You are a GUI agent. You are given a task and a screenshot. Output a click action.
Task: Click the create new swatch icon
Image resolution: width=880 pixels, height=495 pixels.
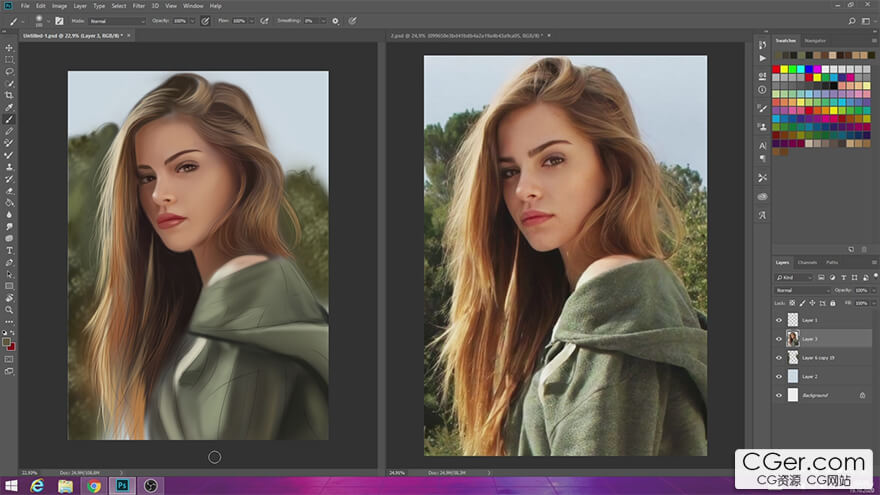851,249
